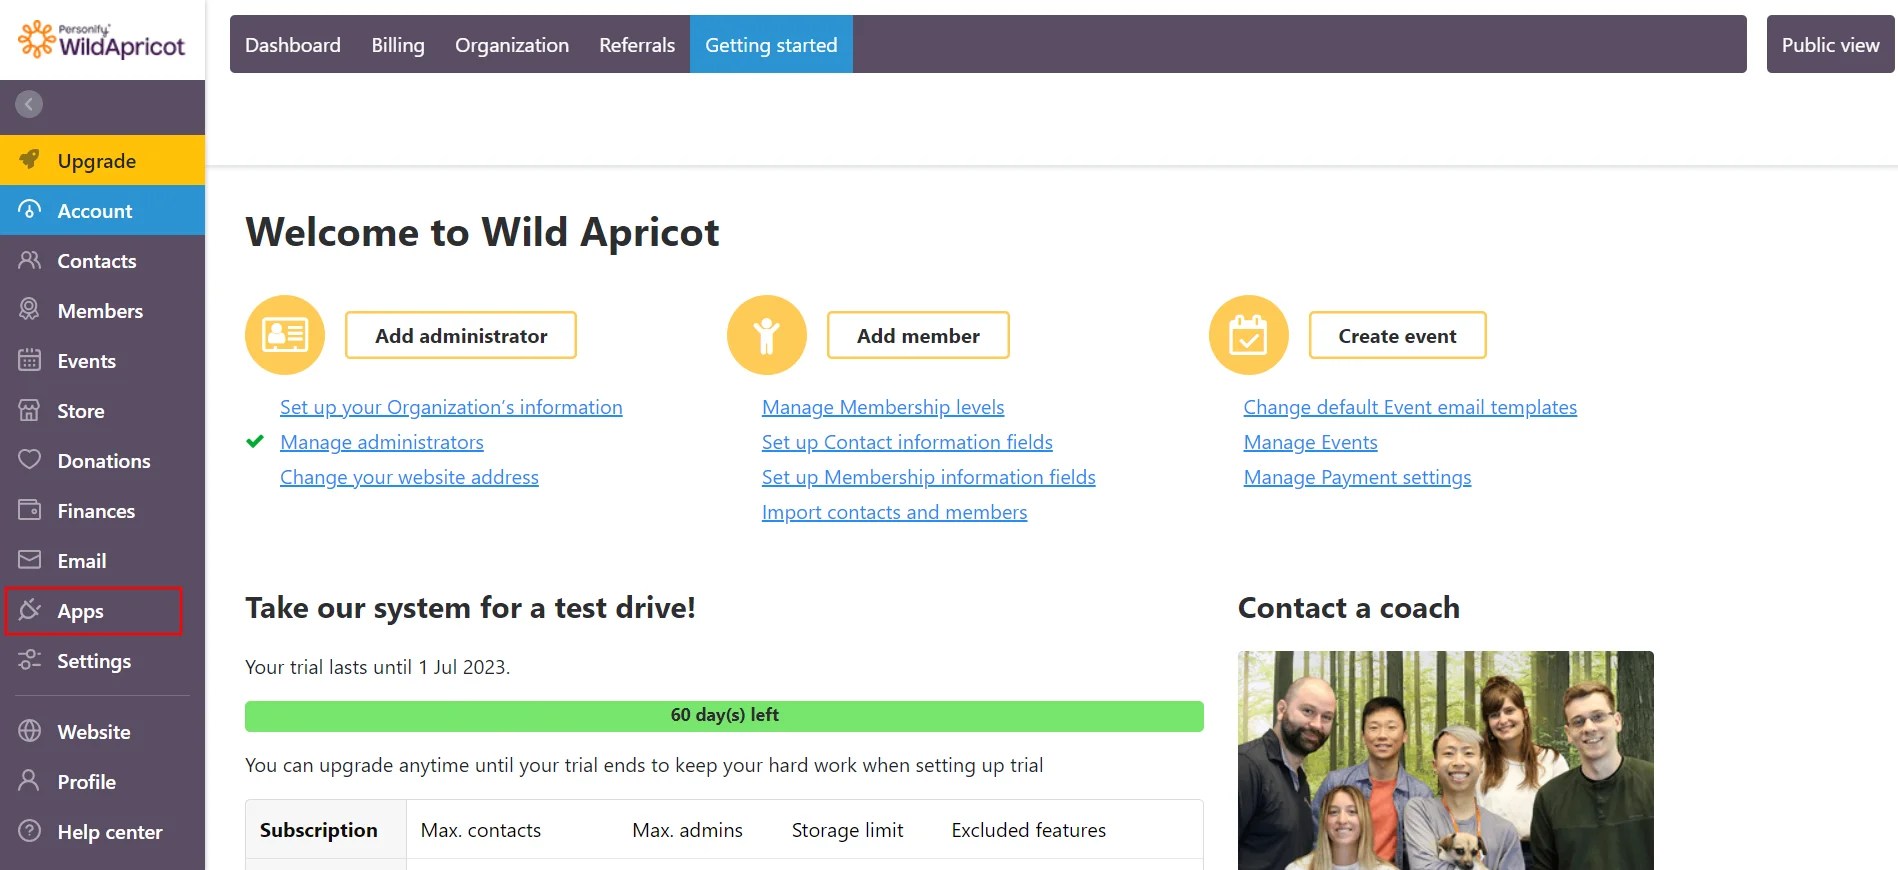The width and height of the screenshot is (1898, 870).
Task: Open Import contacts and members link
Action: pyautogui.click(x=894, y=512)
